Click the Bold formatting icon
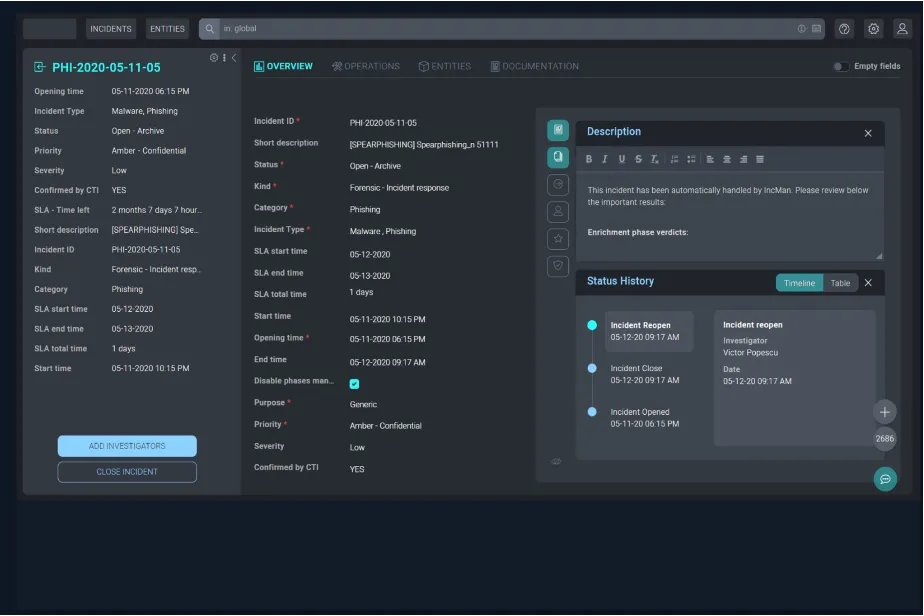 (589, 159)
